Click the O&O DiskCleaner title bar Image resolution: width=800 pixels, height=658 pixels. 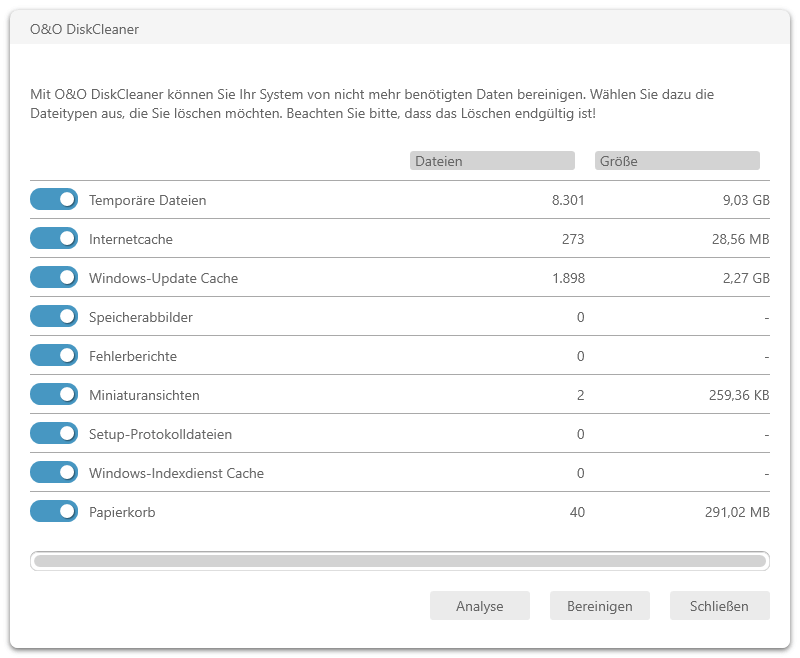coord(399,29)
